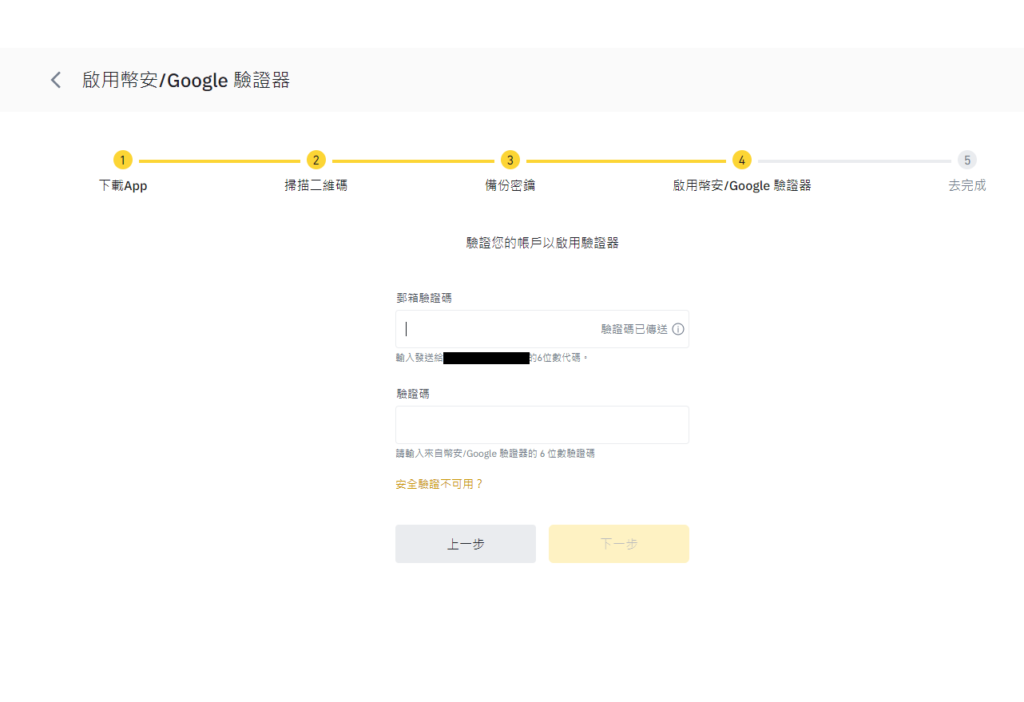Select the 下載App step label
The height and width of the screenshot is (702, 1024).
[x=122, y=185]
